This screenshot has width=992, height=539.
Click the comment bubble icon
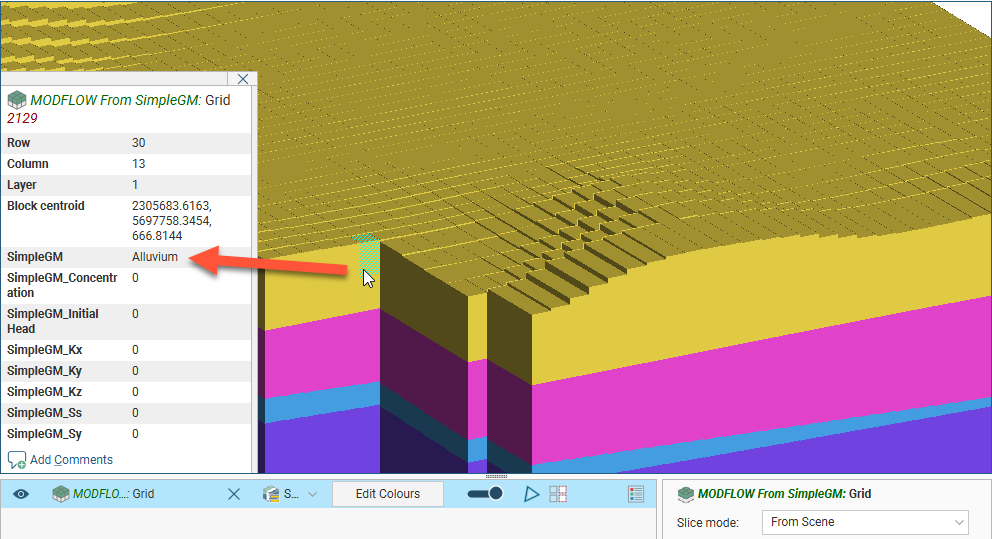17,460
